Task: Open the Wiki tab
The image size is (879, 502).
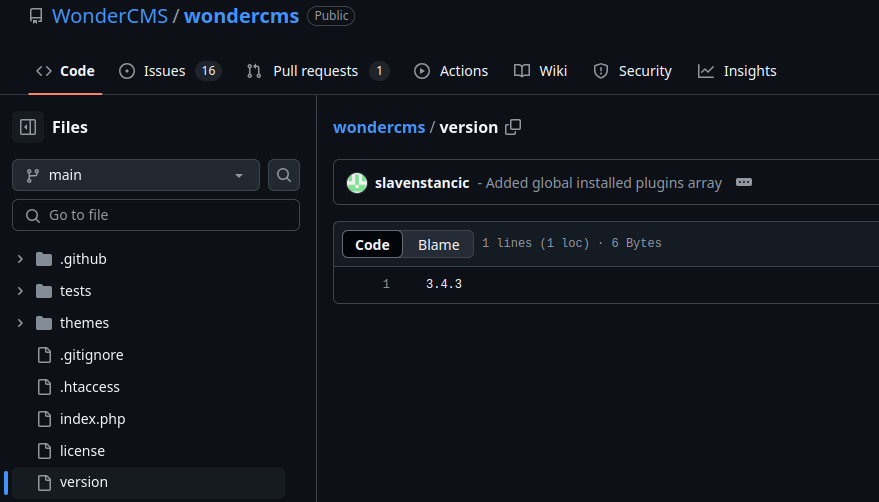Action: point(541,71)
